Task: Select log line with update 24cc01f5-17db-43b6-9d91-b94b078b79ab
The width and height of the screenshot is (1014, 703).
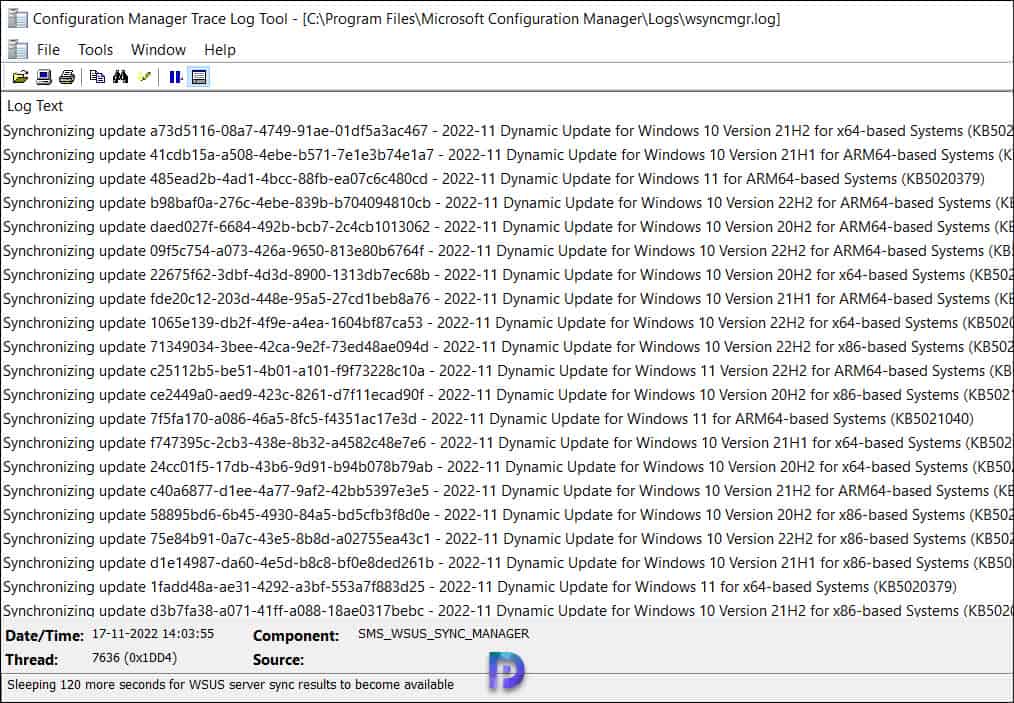Action: click(507, 467)
